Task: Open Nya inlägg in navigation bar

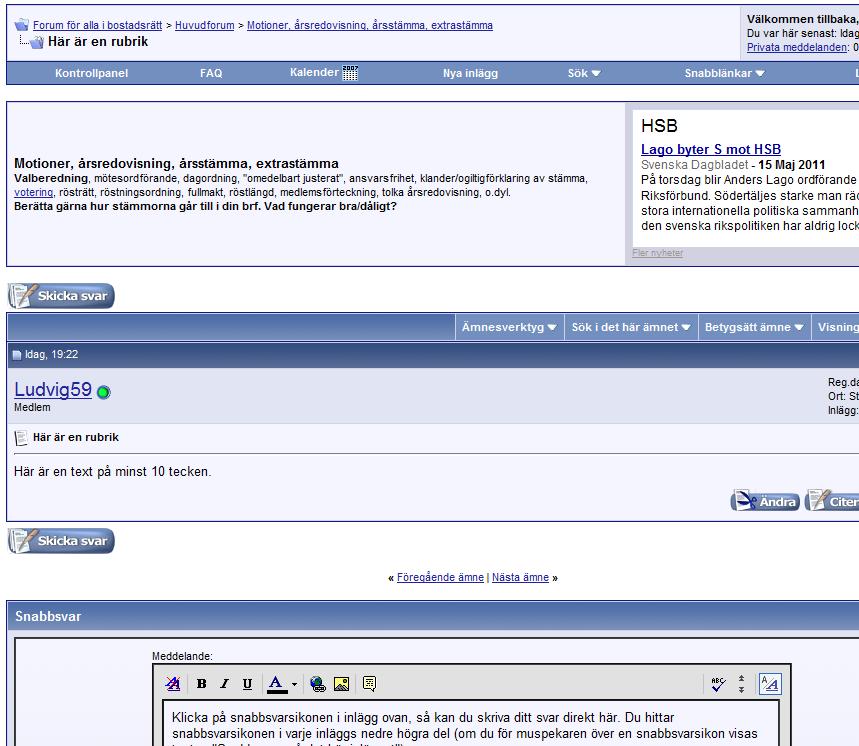Action: click(x=471, y=73)
